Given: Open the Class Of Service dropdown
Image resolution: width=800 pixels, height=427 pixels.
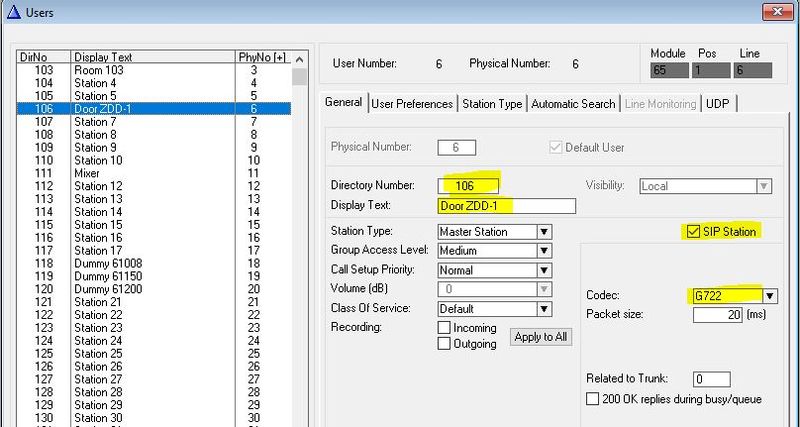Looking at the screenshot, I should click(x=544, y=309).
